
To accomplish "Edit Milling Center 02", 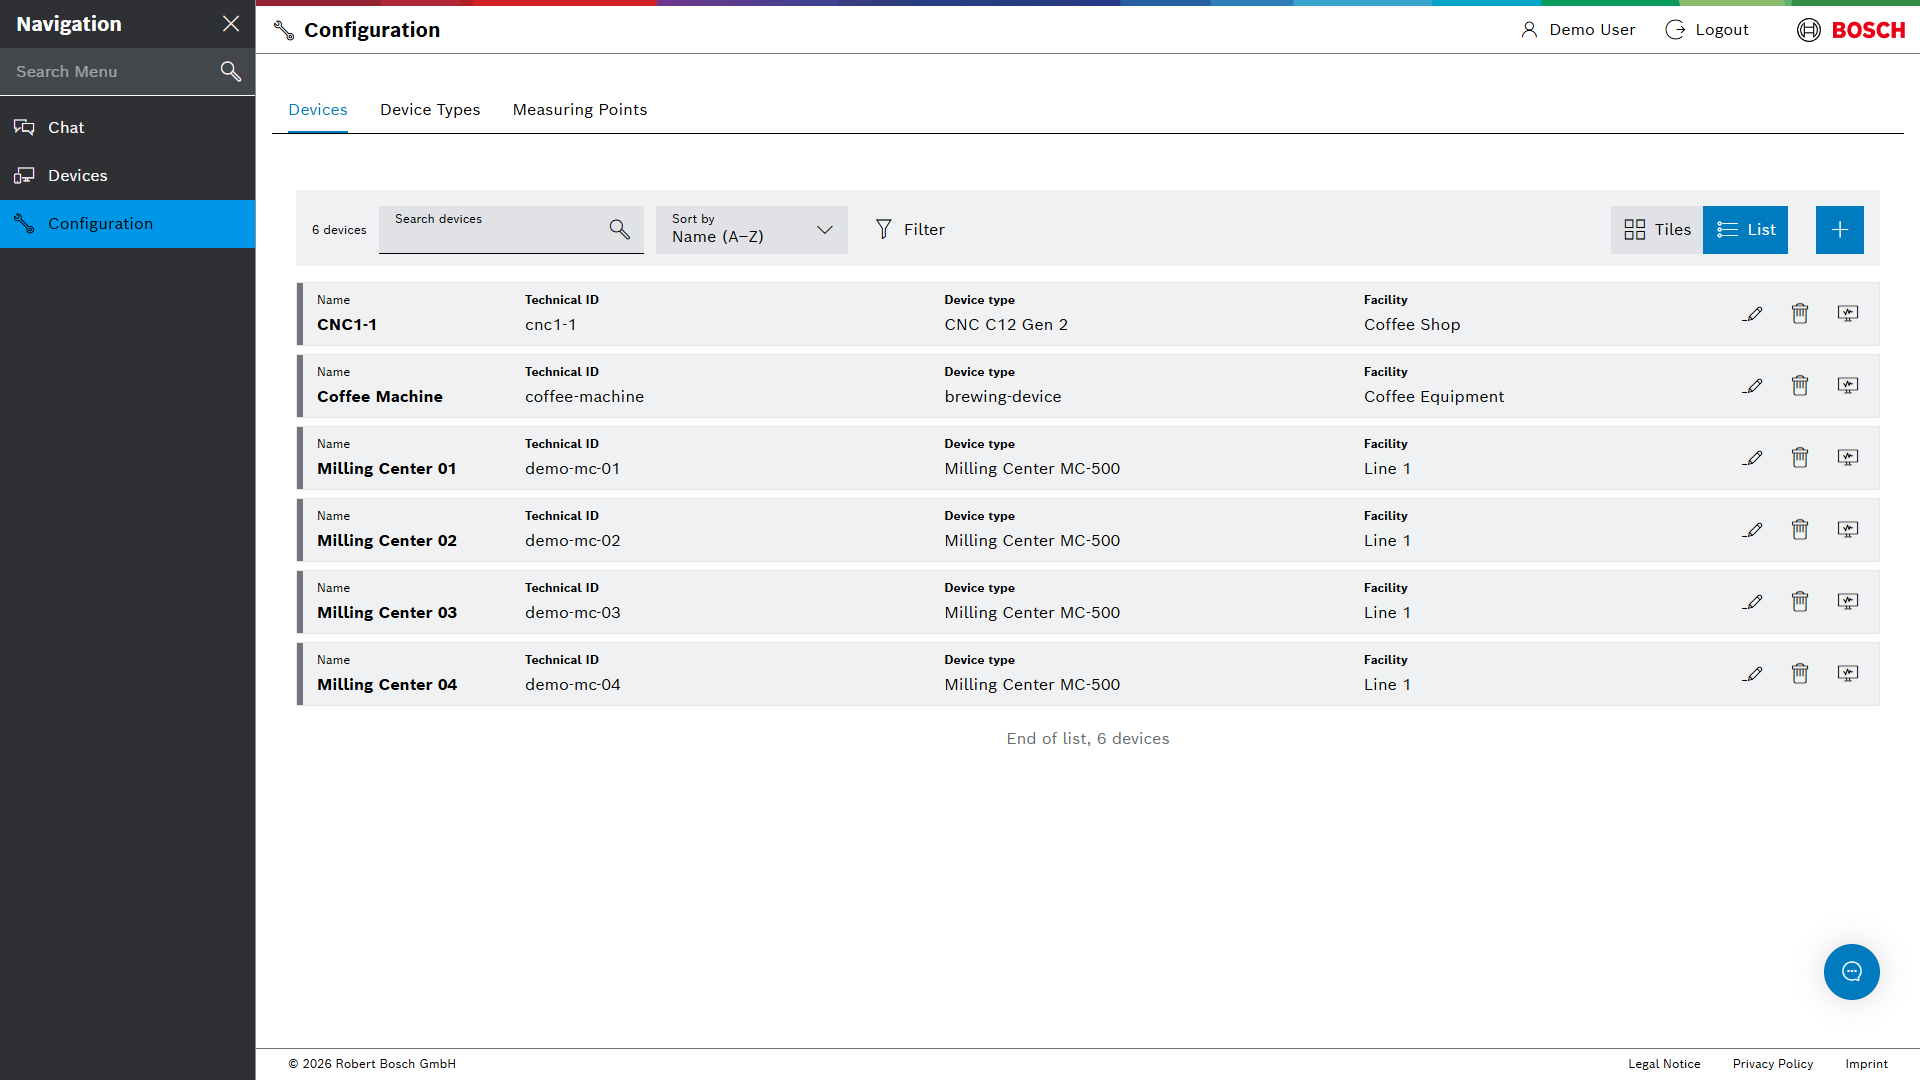I will pos(1752,530).
